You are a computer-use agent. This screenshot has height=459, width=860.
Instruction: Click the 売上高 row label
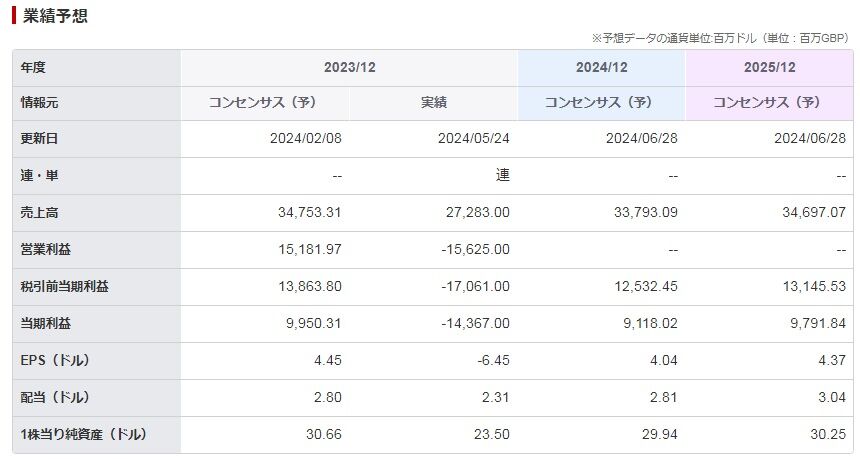[39, 213]
